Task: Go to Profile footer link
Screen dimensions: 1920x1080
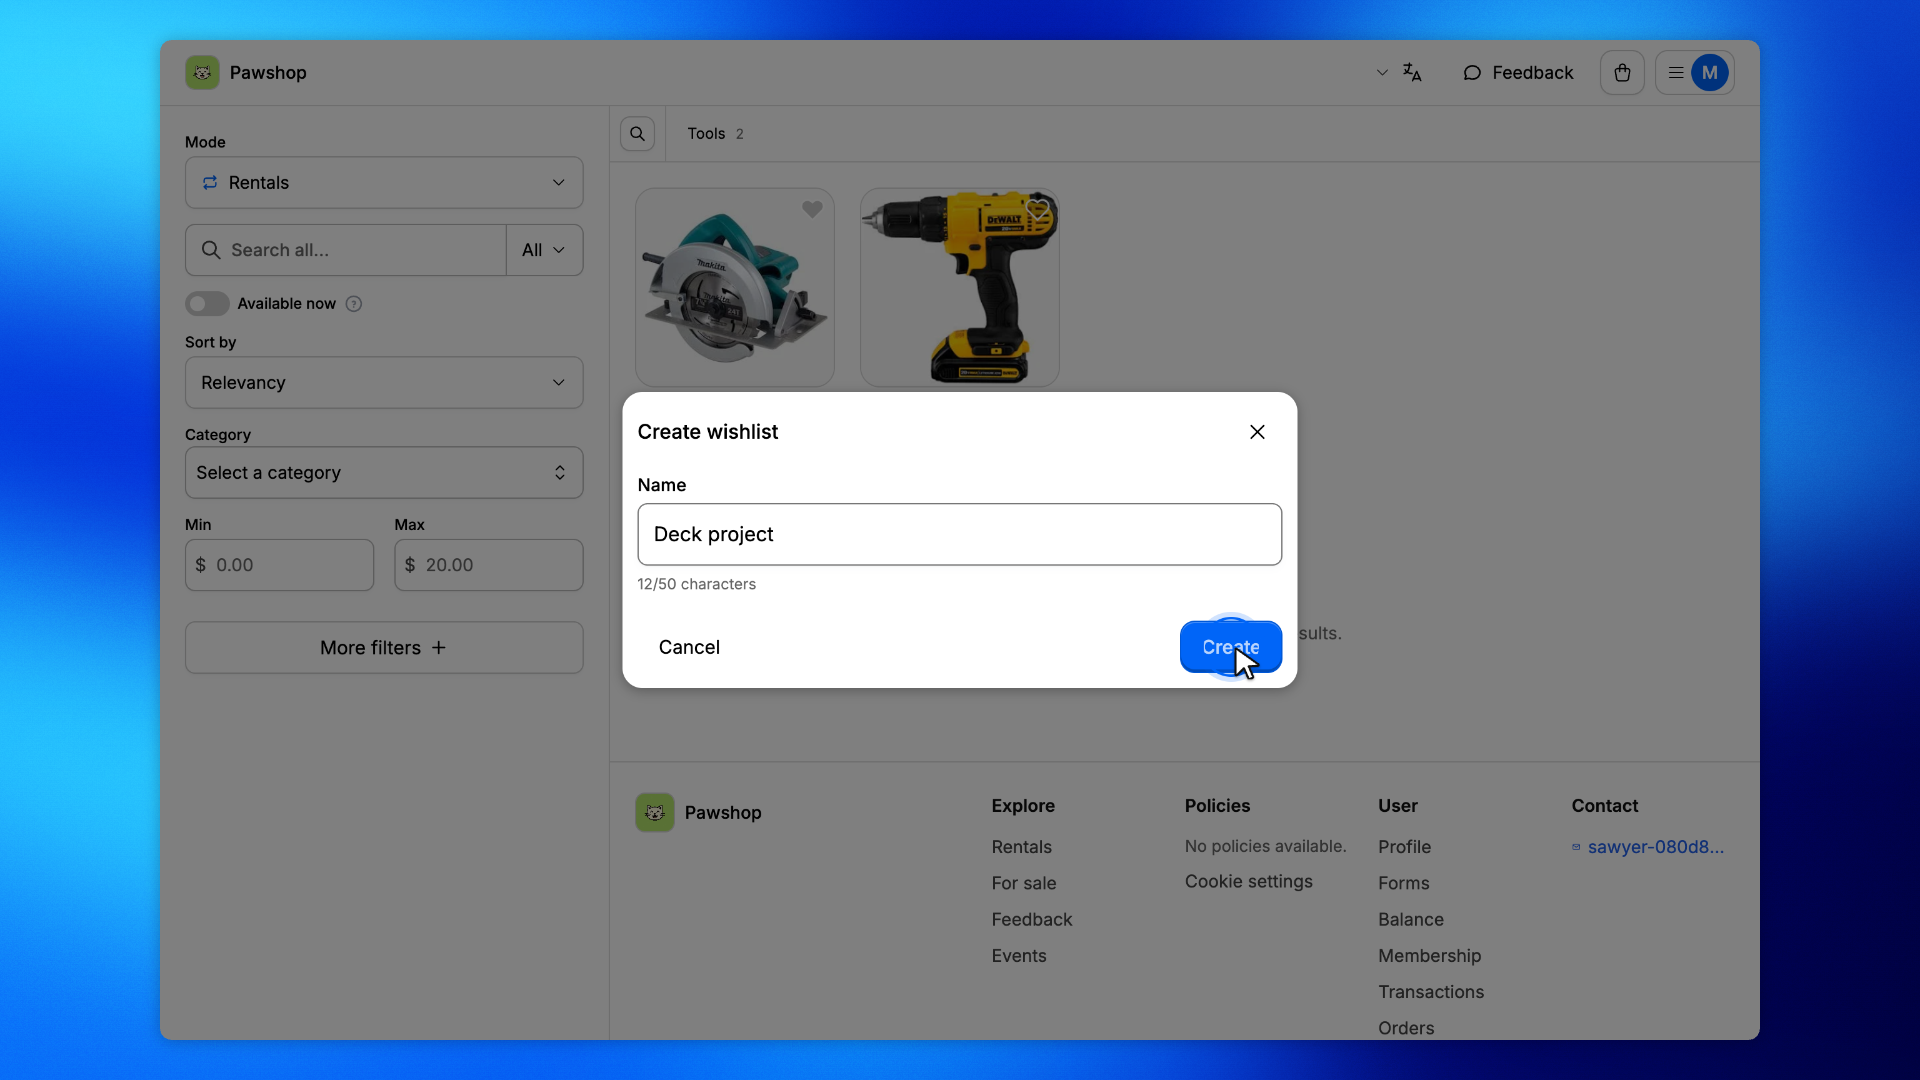Action: pyautogui.click(x=1405, y=847)
